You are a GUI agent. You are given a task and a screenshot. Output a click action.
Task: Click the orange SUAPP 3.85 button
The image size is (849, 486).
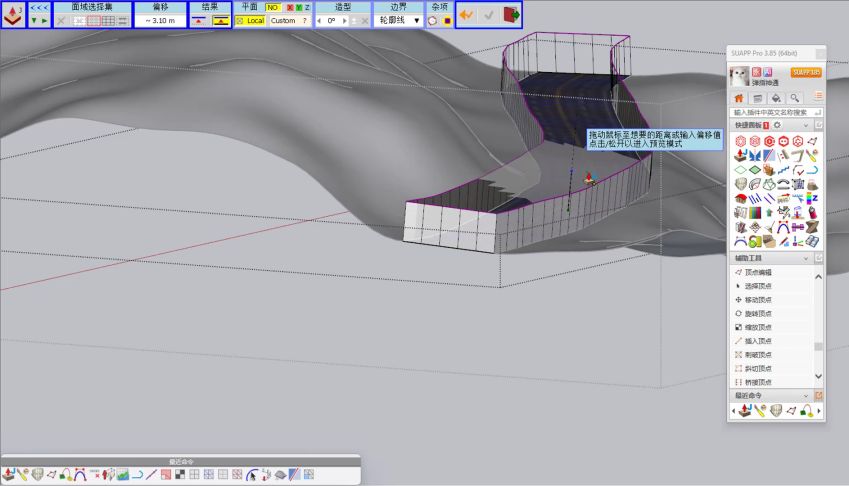click(806, 72)
